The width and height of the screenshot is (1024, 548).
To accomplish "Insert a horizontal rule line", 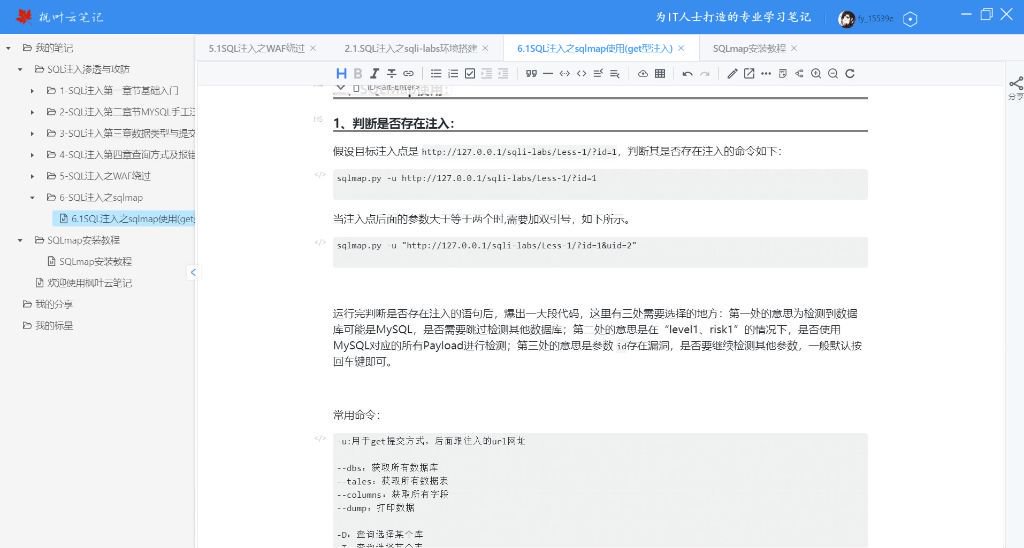I will pyautogui.click(x=548, y=74).
